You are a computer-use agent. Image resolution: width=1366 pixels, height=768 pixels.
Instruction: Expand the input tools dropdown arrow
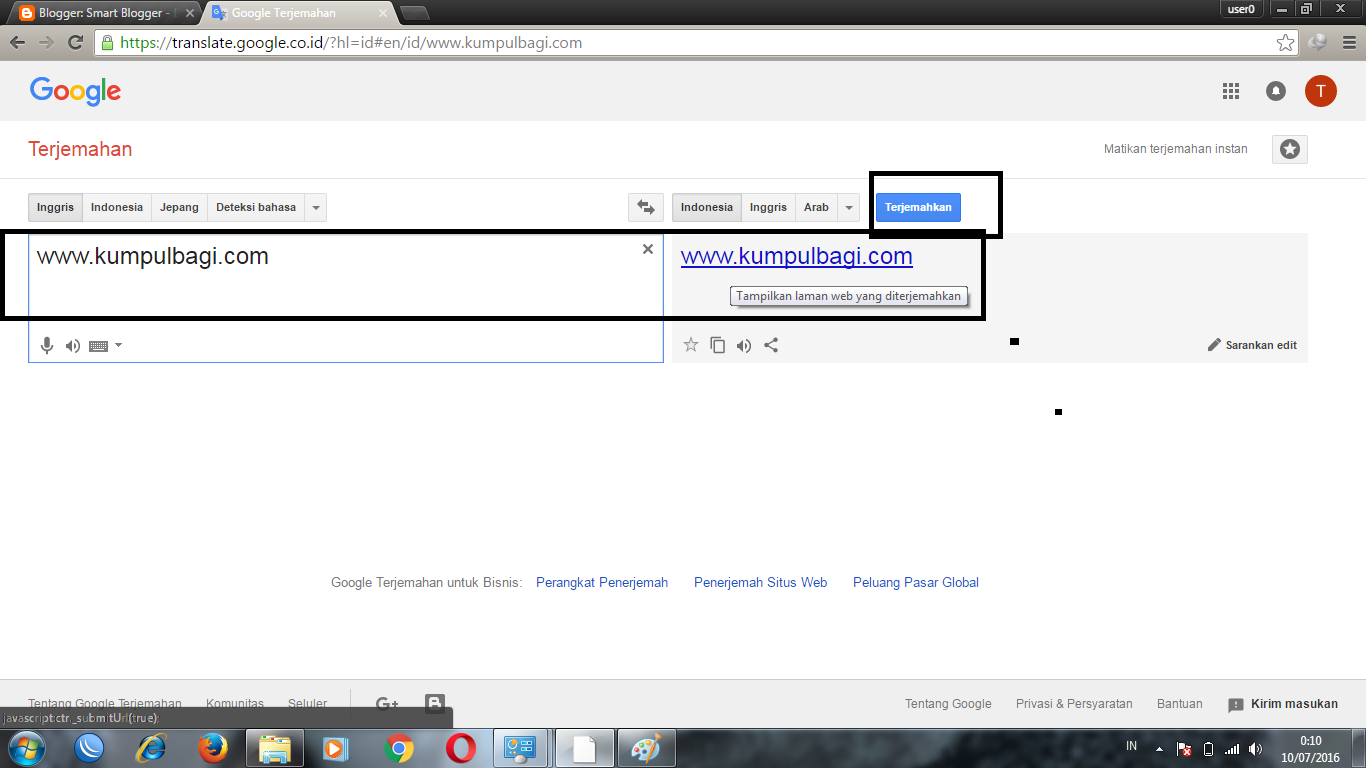(119, 346)
